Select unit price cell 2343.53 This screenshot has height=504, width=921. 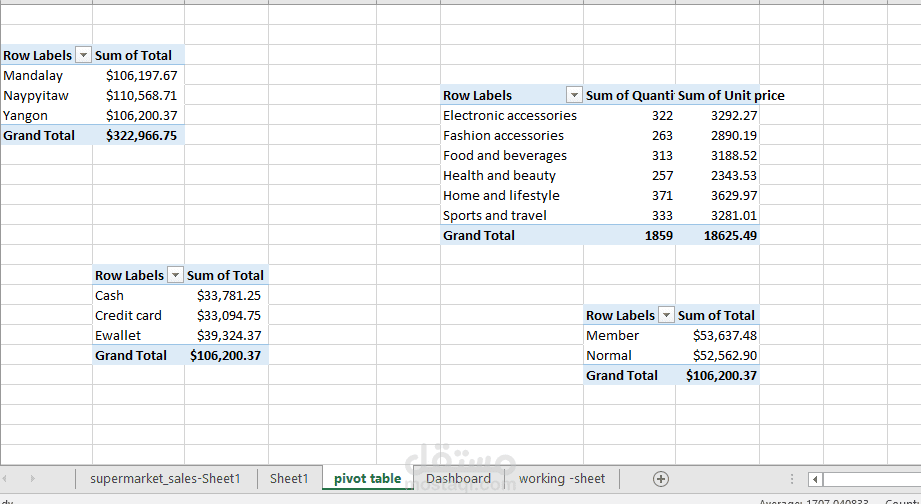point(717,176)
